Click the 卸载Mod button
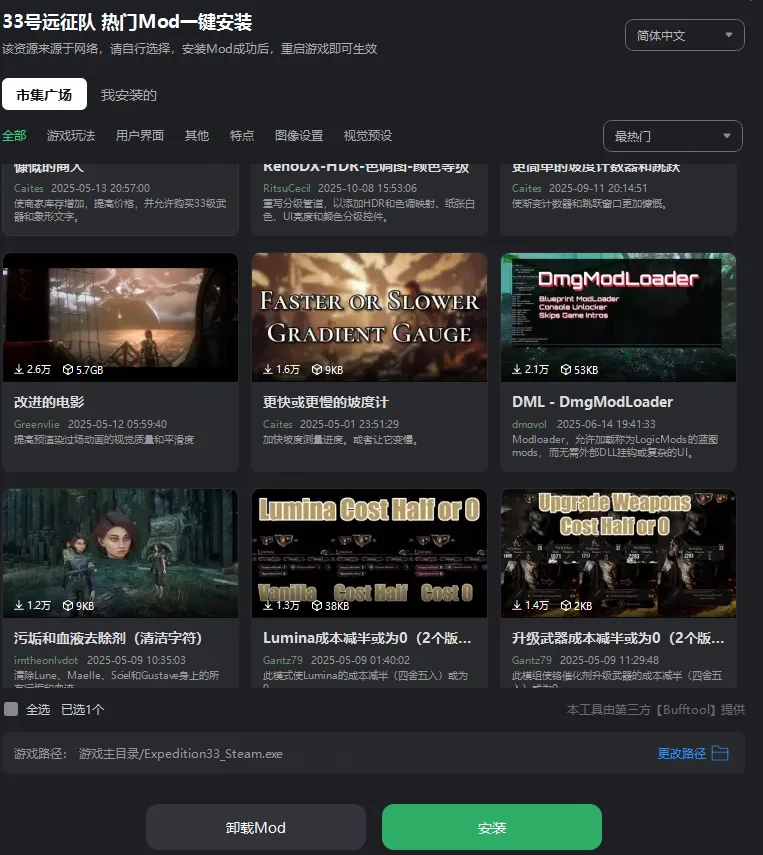 click(x=256, y=827)
